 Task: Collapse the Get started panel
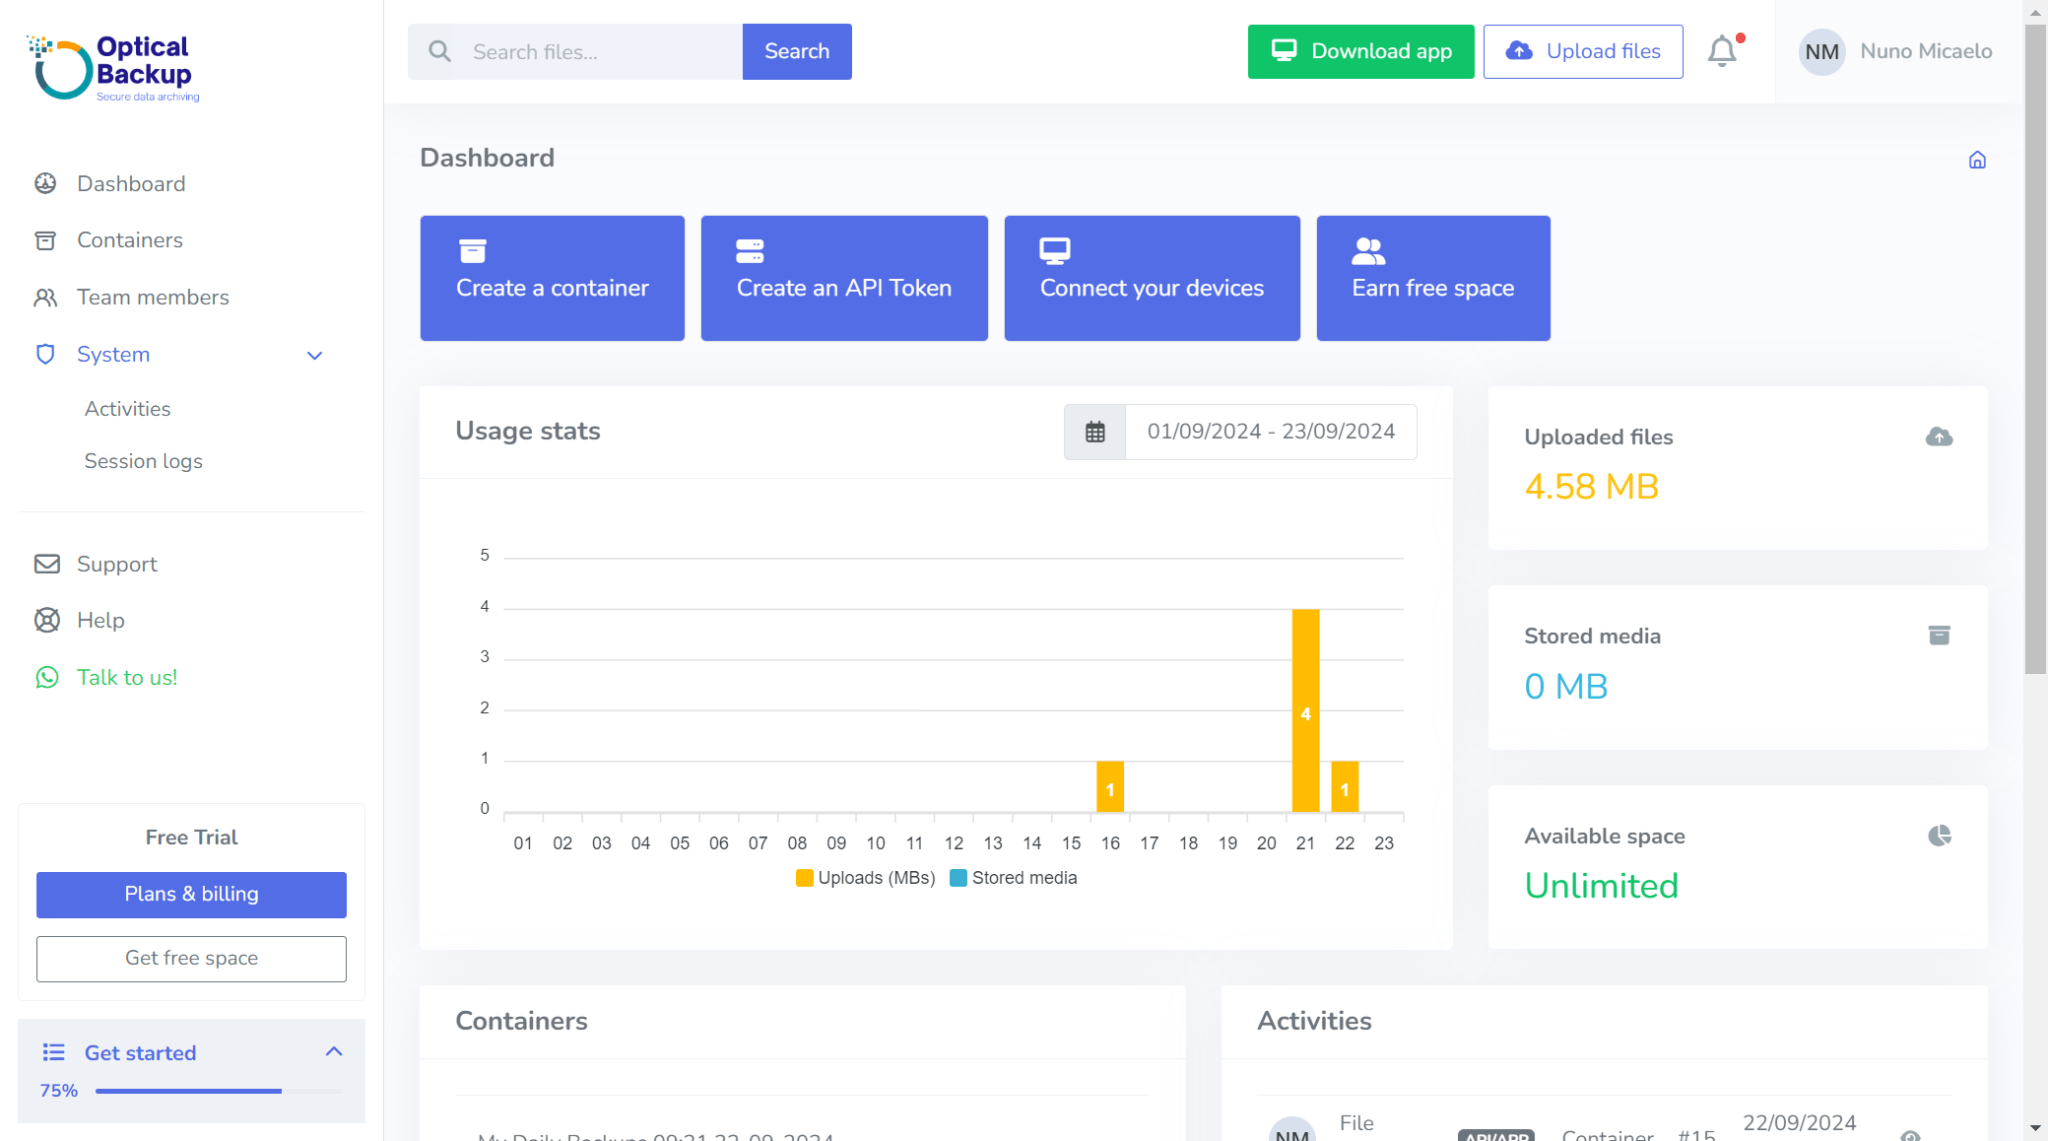click(x=334, y=1052)
